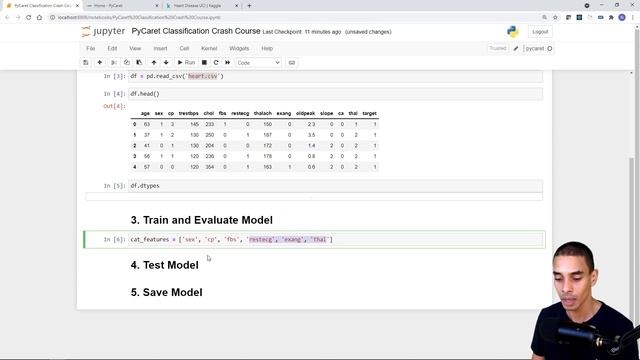The width and height of the screenshot is (640, 360).
Task: Open a new browser tab with plus
Action: [249, 6]
